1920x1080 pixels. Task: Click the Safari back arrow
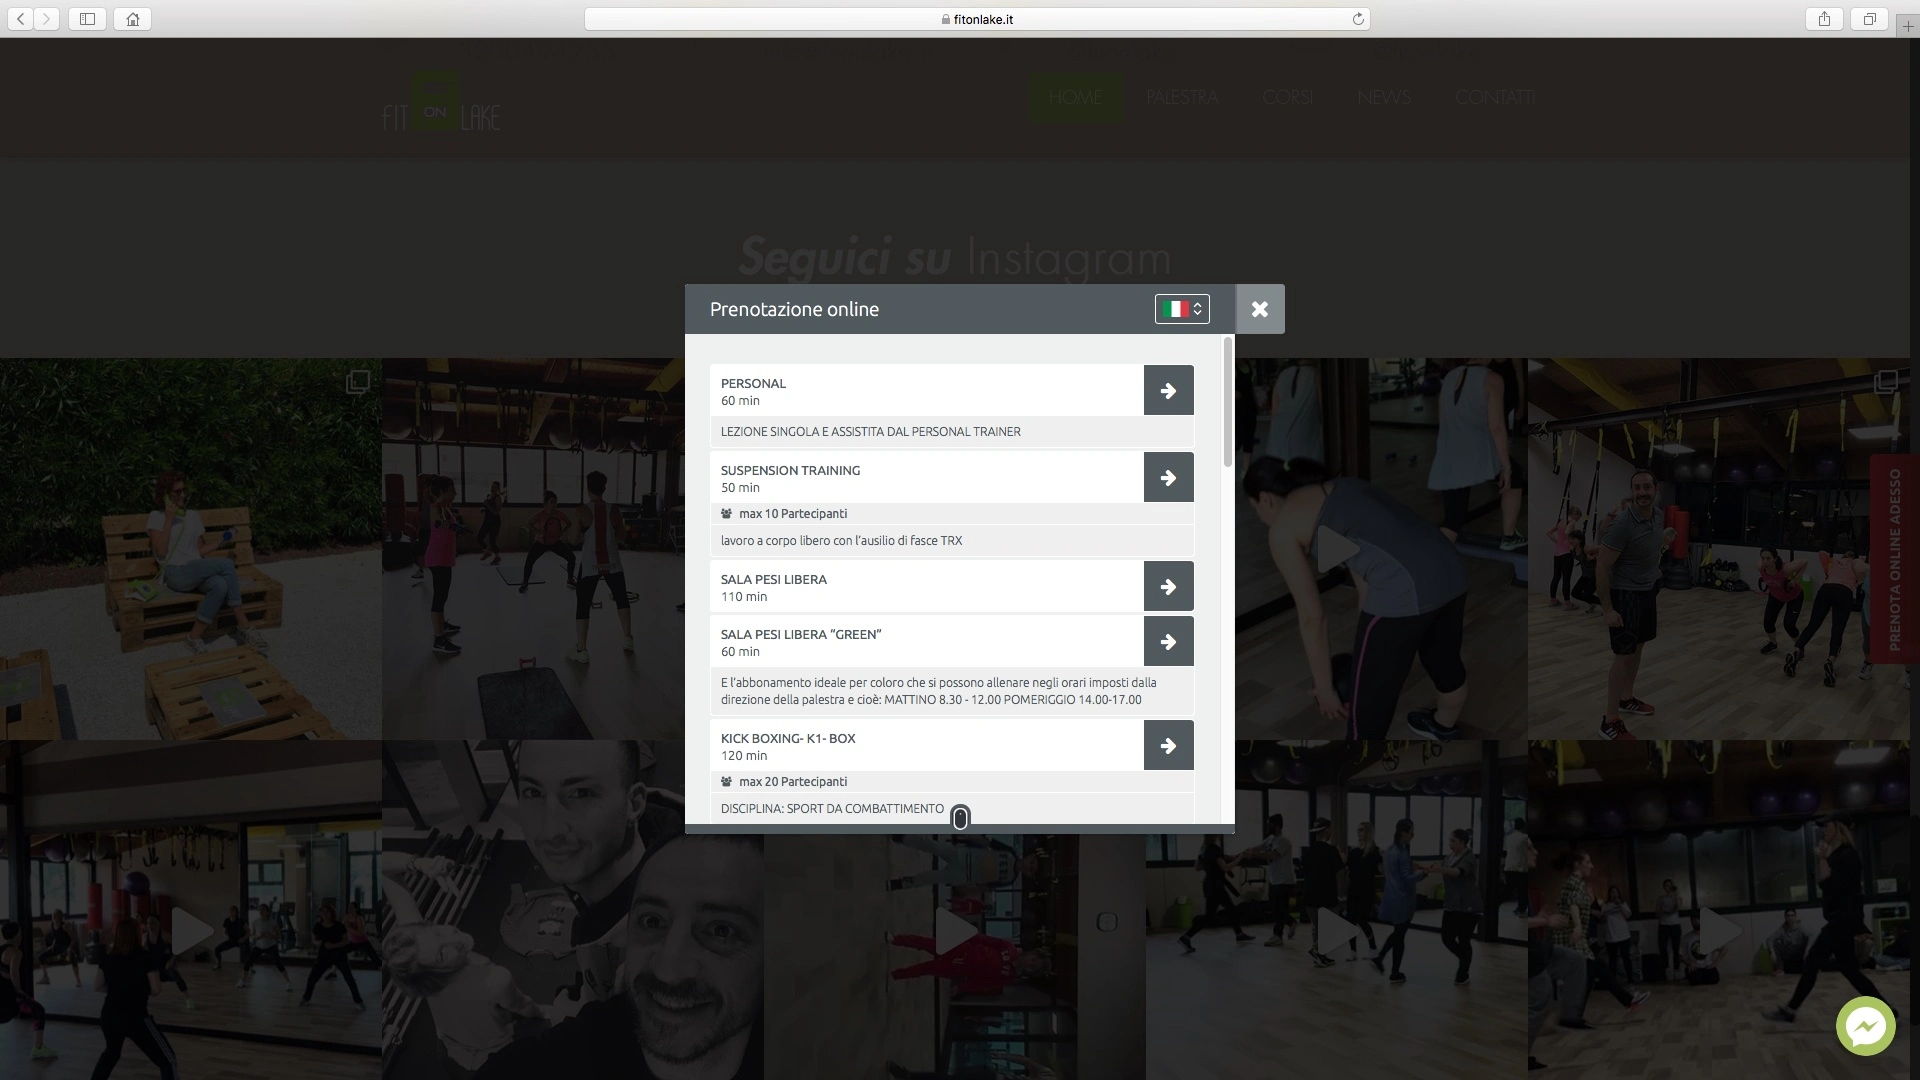(21, 19)
